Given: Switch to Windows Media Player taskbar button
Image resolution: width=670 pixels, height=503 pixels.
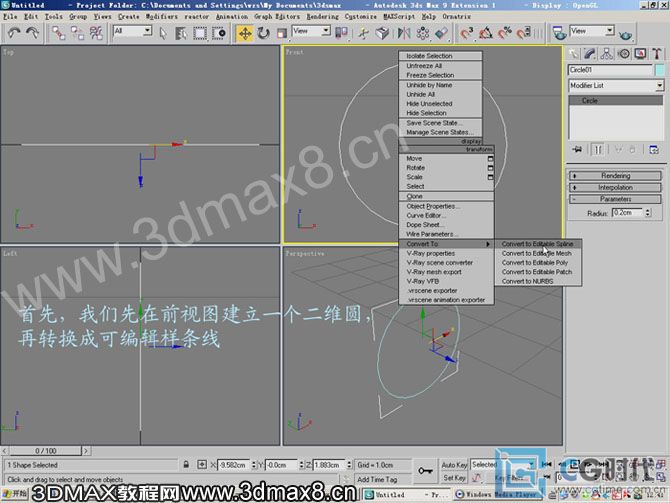Looking at the screenshot, I should coord(498,494).
